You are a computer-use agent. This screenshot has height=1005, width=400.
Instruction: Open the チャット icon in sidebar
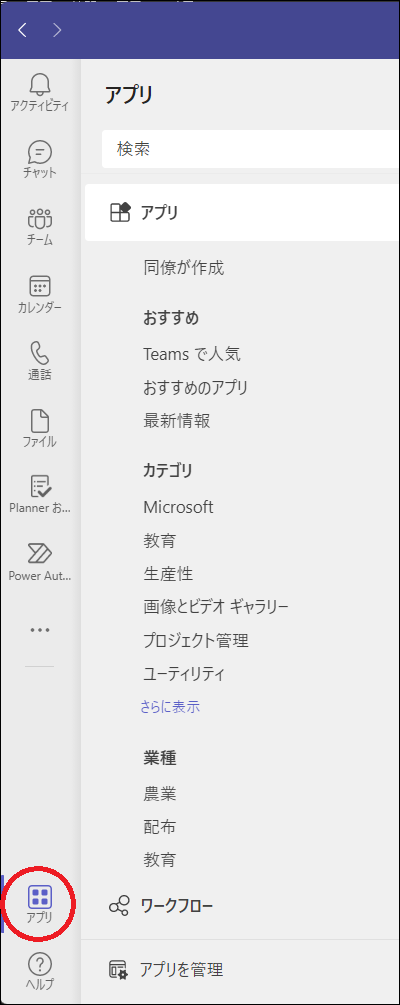tap(40, 152)
